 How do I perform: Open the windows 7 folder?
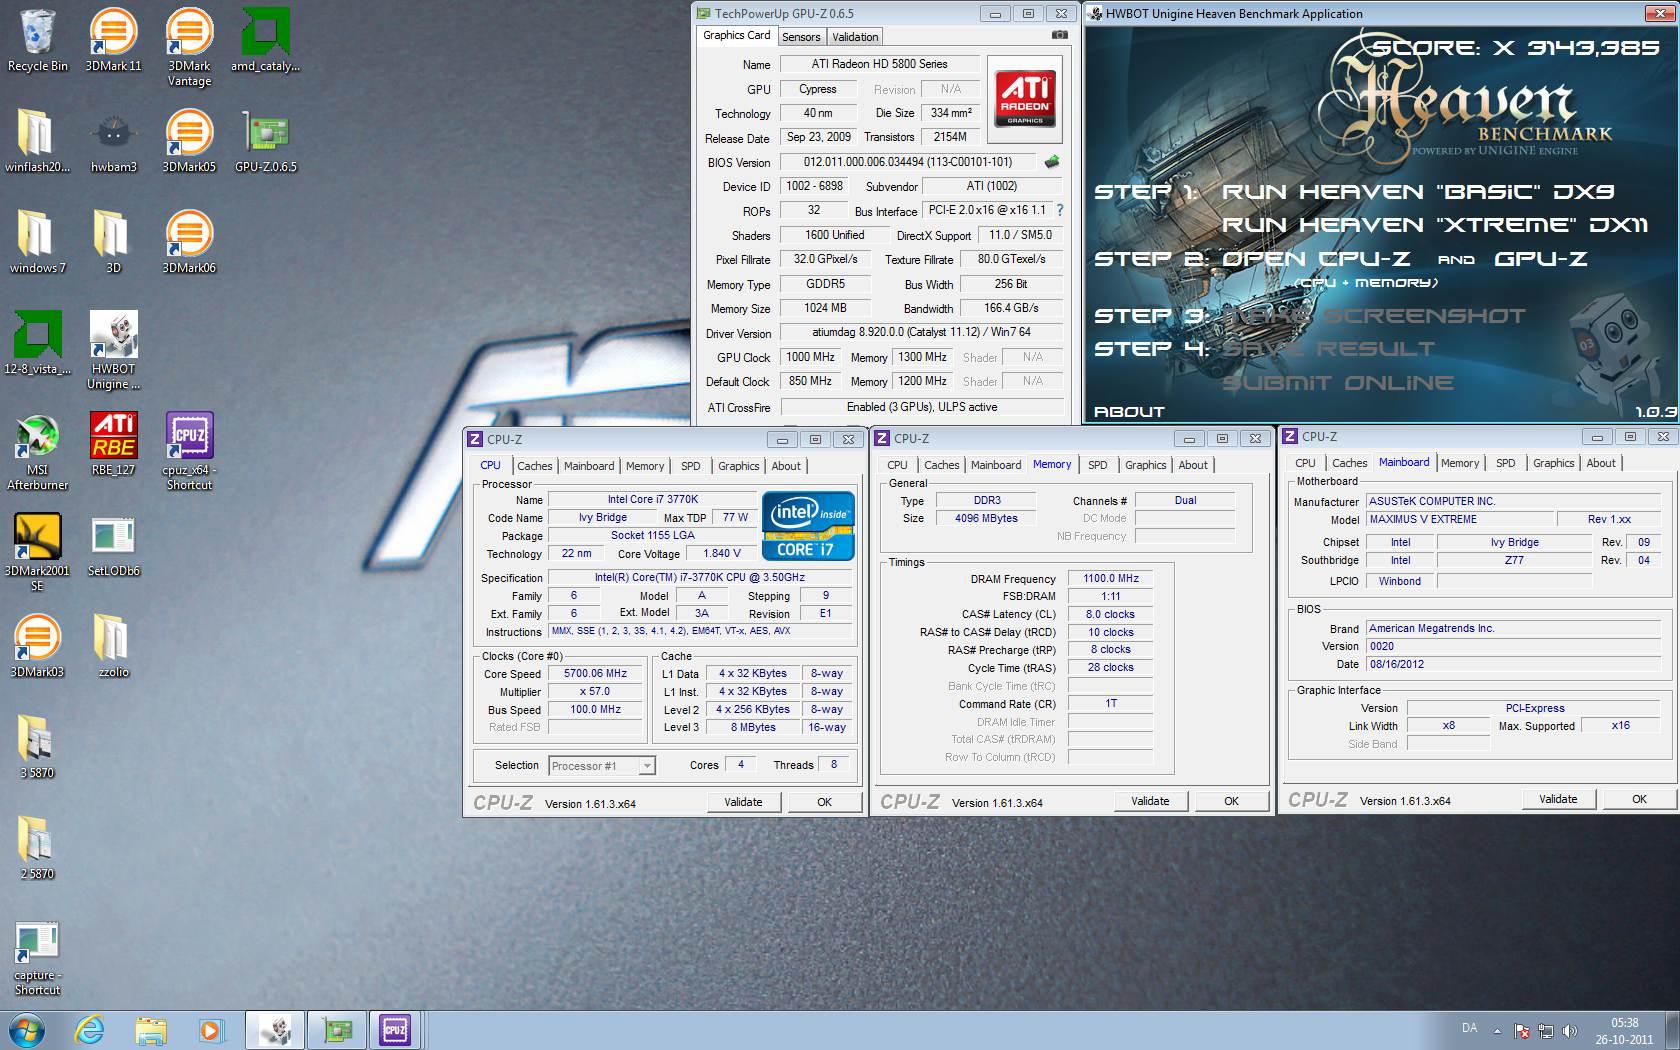[37, 242]
